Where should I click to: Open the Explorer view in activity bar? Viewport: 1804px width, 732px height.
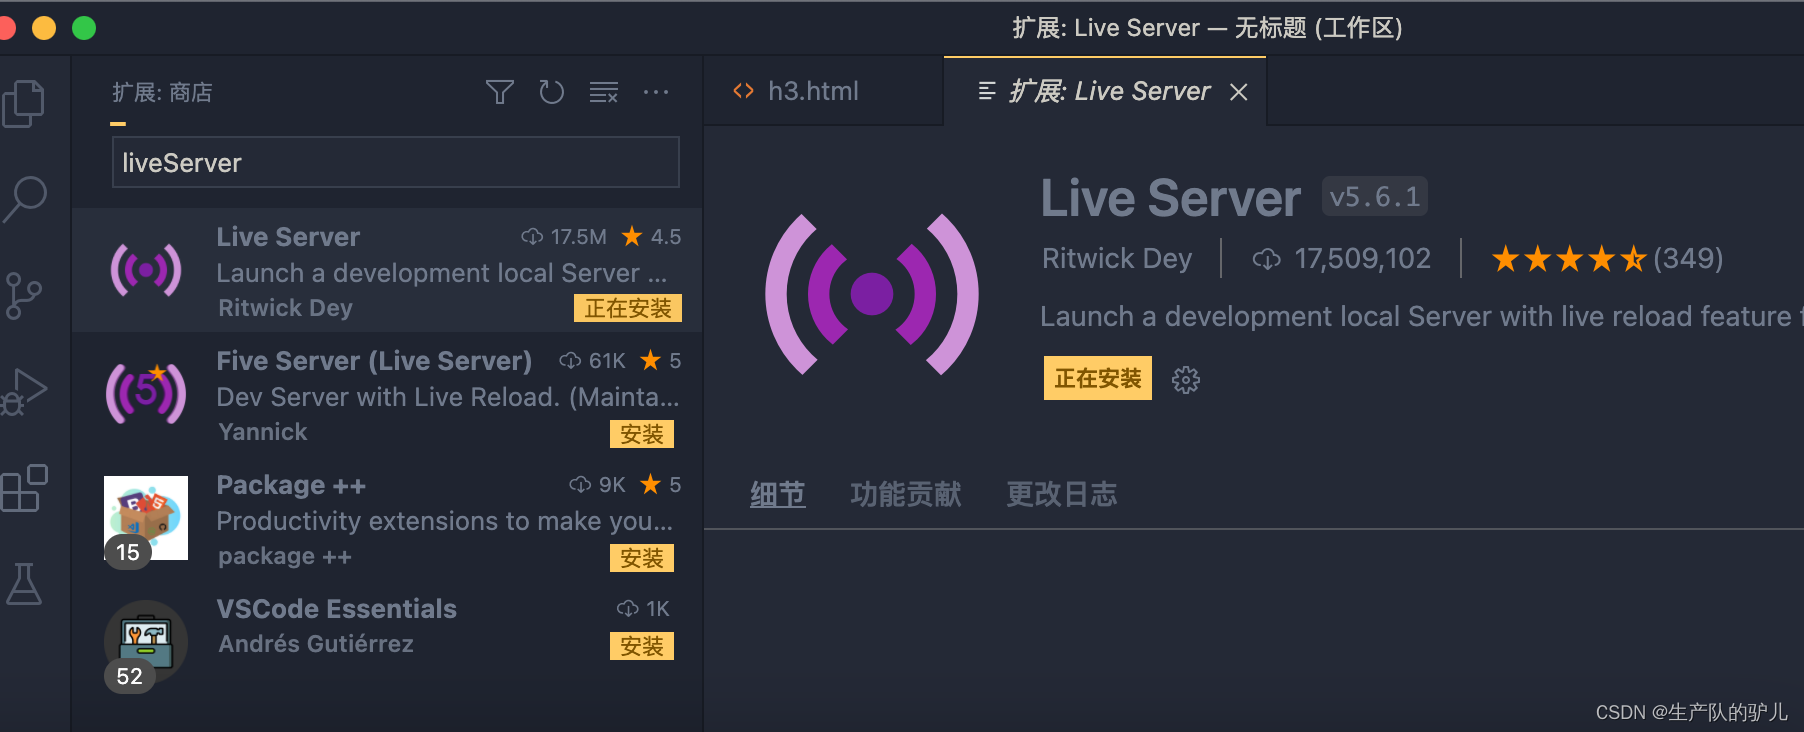(24, 103)
